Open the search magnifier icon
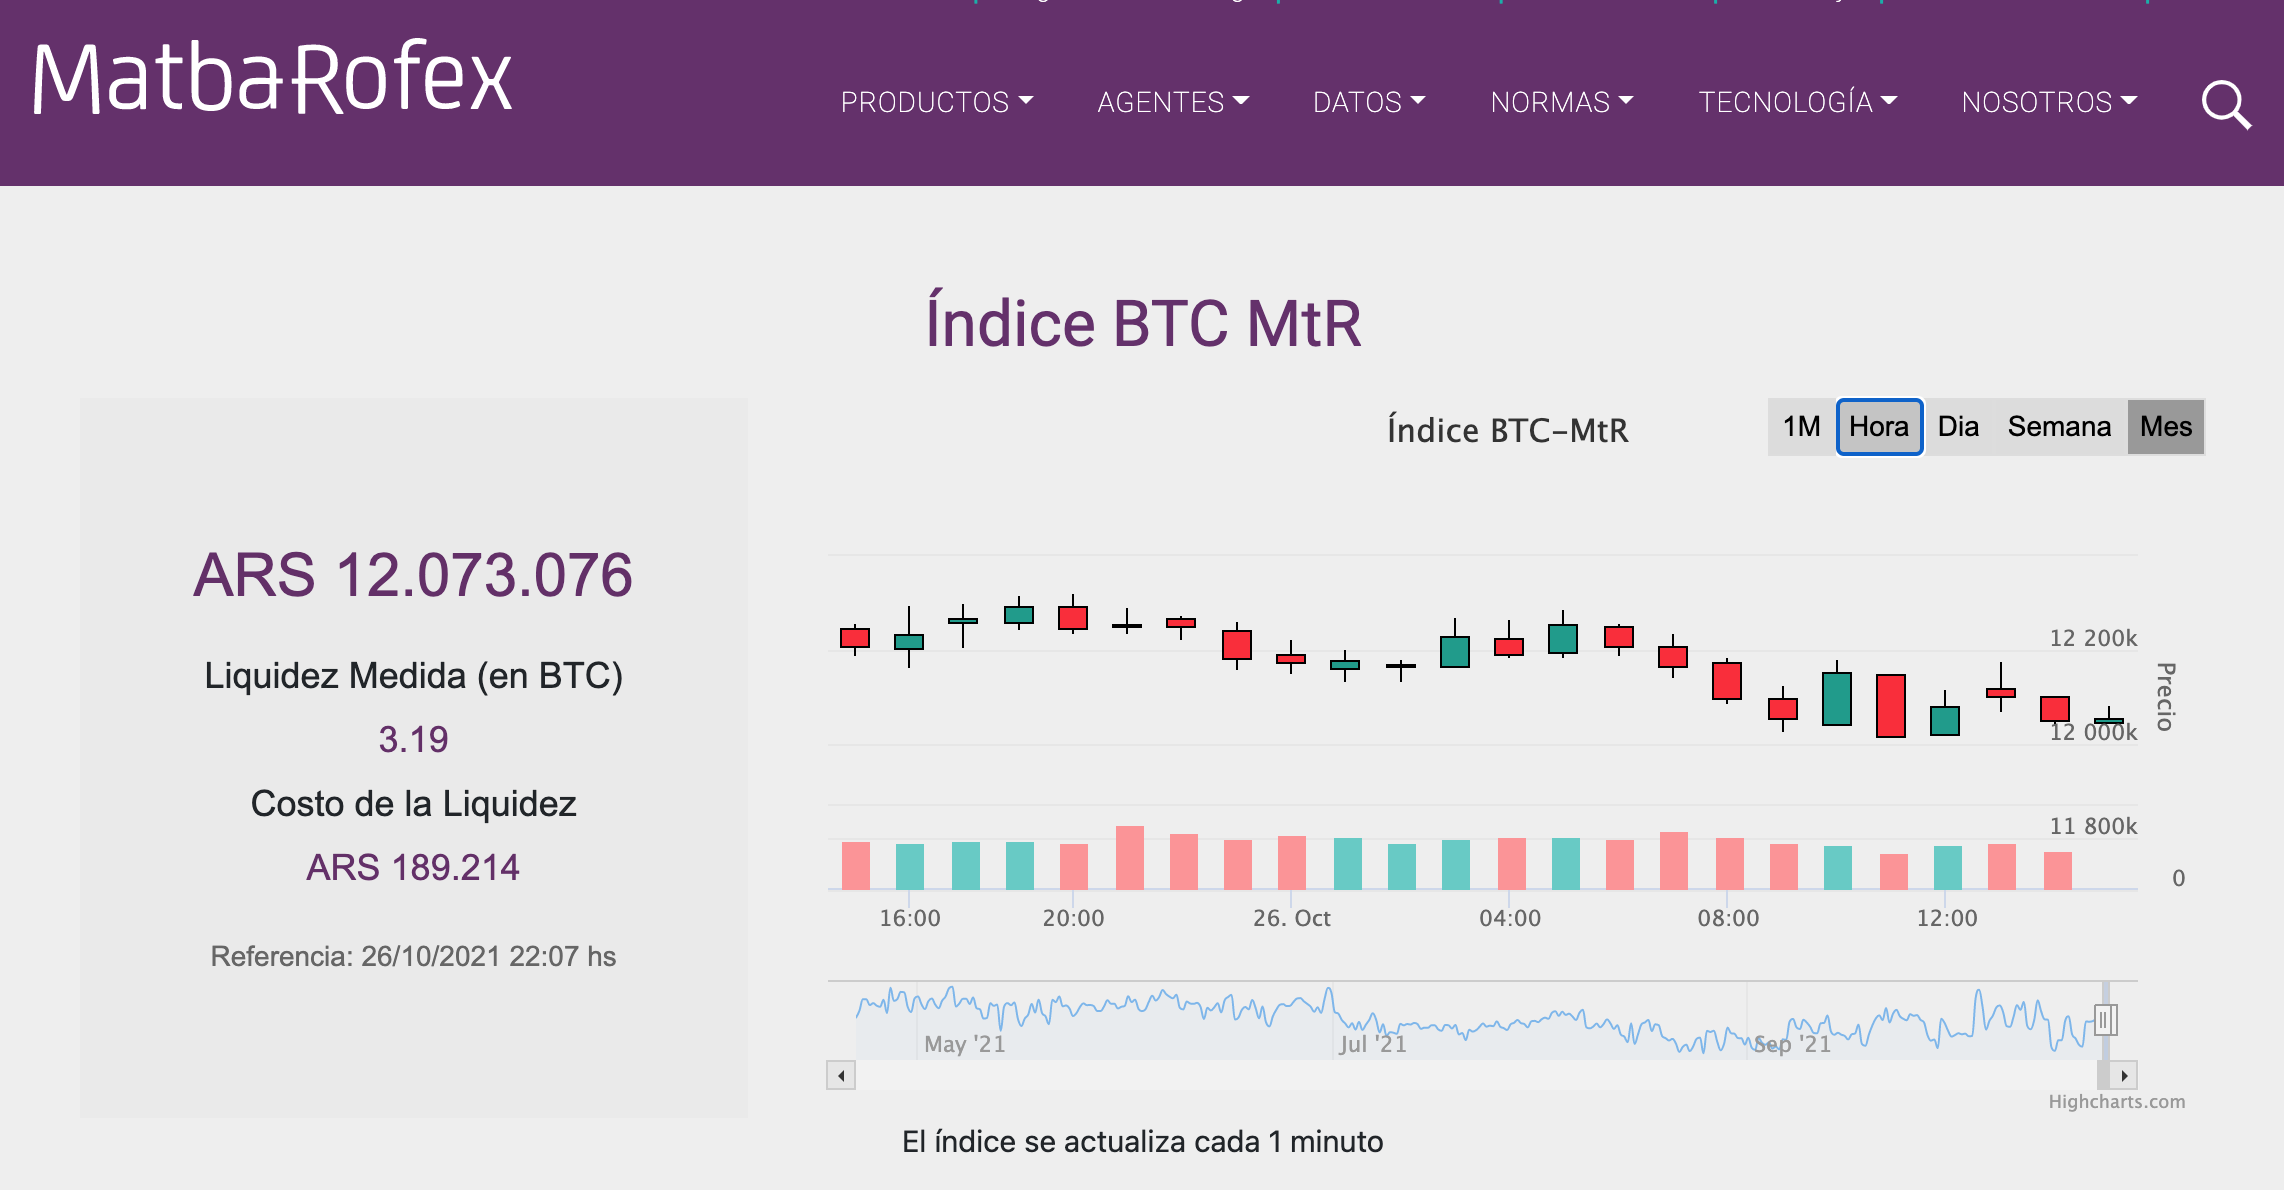 [x=2226, y=104]
